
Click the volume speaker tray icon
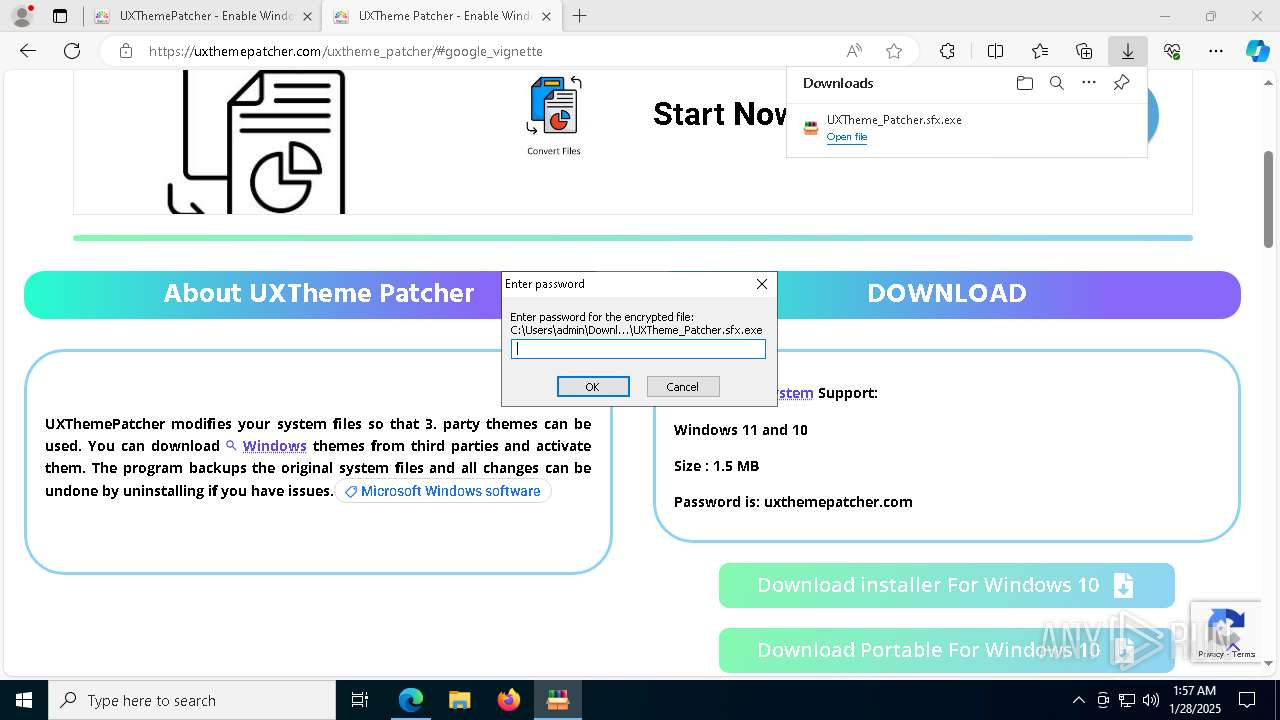[1151, 700]
